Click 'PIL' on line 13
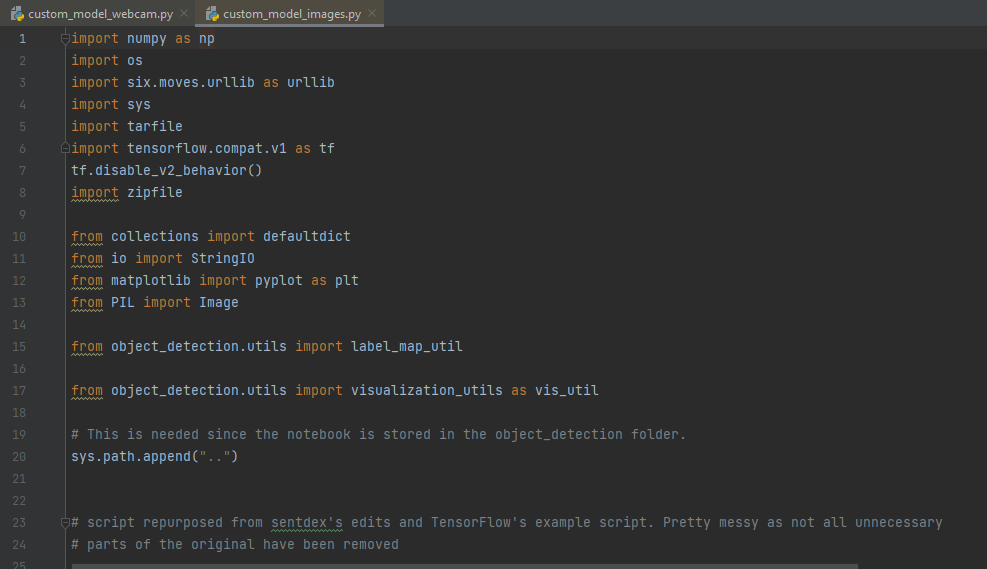This screenshot has height=569, width=987. point(123,303)
